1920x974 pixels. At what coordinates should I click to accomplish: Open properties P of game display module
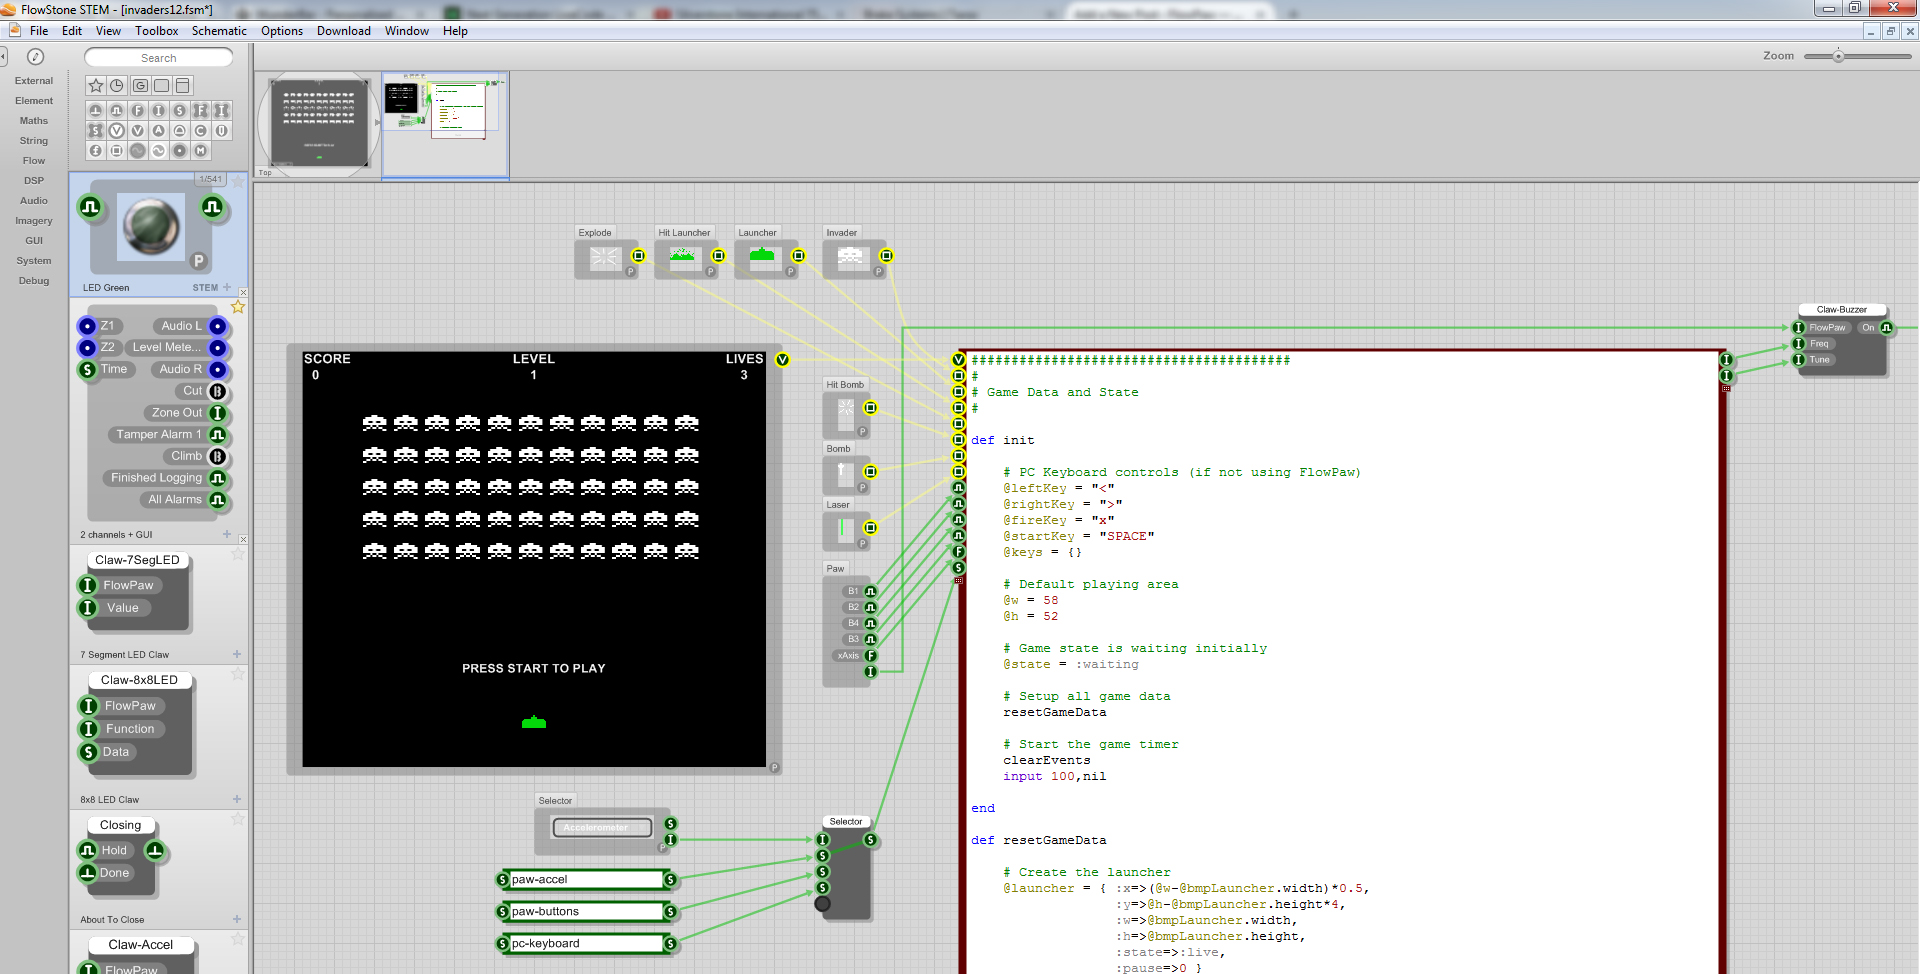(774, 767)
